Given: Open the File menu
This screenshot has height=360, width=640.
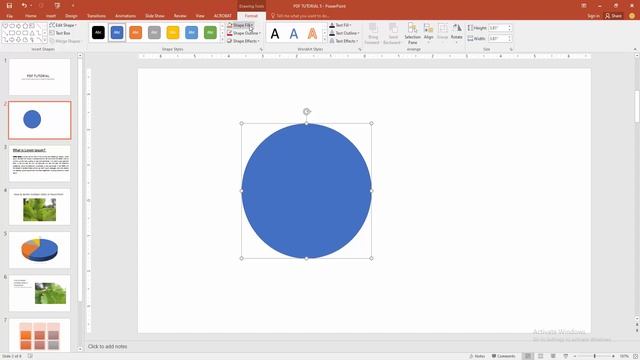Looking at the screenshot, I should pos(9,16).
